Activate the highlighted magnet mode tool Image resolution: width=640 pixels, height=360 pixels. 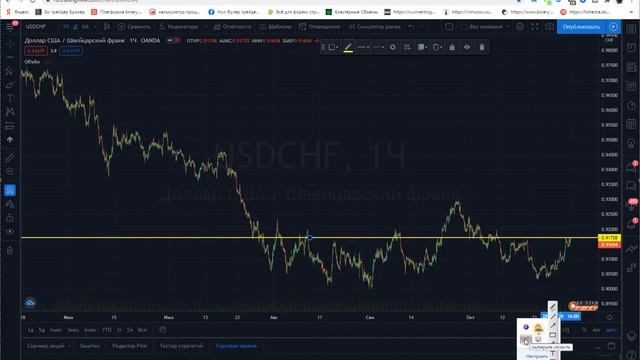[x=10, y=190]
